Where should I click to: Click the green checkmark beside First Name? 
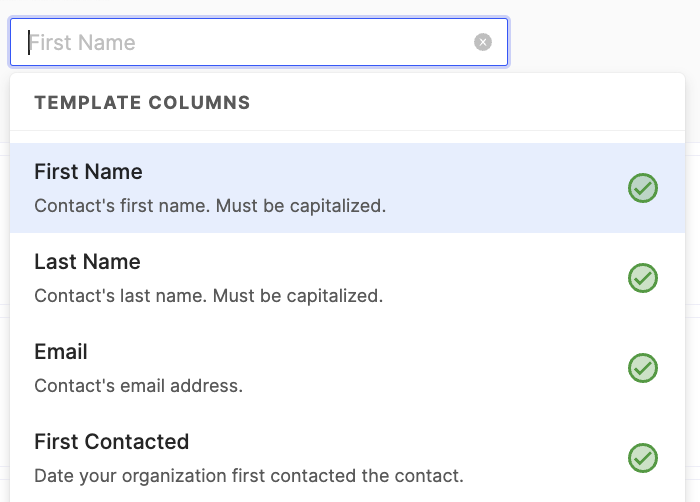point(643,188)
